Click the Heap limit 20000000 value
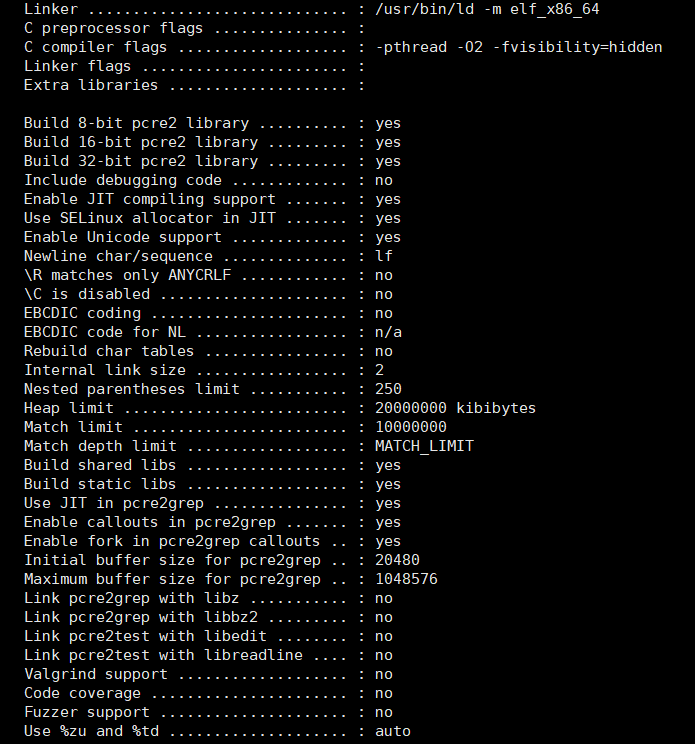Screen dimensions: 695x744 point(411,408)
